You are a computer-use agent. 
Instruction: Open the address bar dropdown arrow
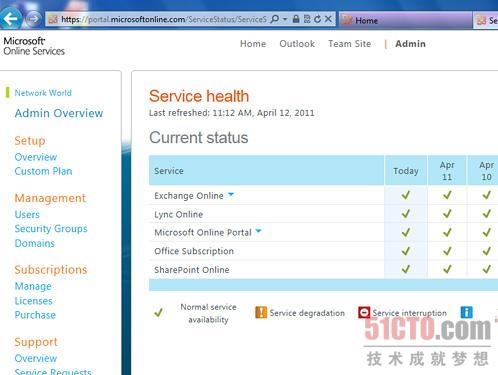285,19
